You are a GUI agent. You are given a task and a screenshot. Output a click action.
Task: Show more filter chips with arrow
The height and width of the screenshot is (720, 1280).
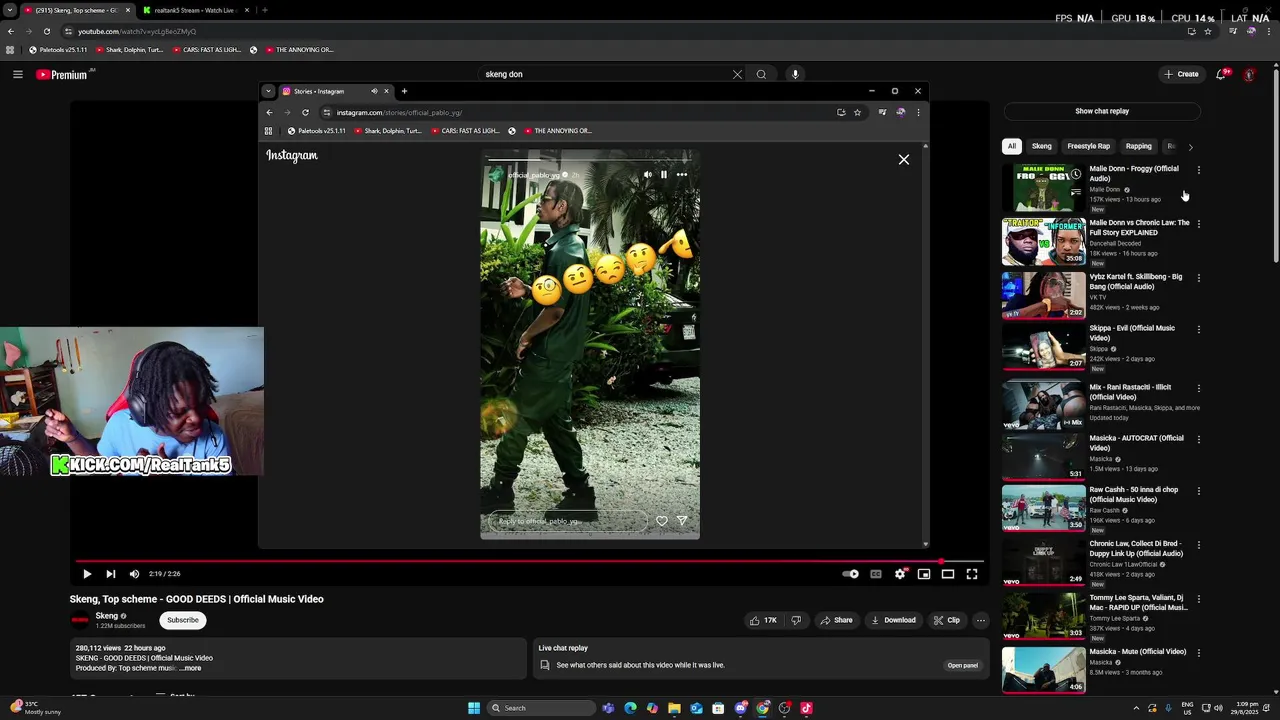(1190, 147)
